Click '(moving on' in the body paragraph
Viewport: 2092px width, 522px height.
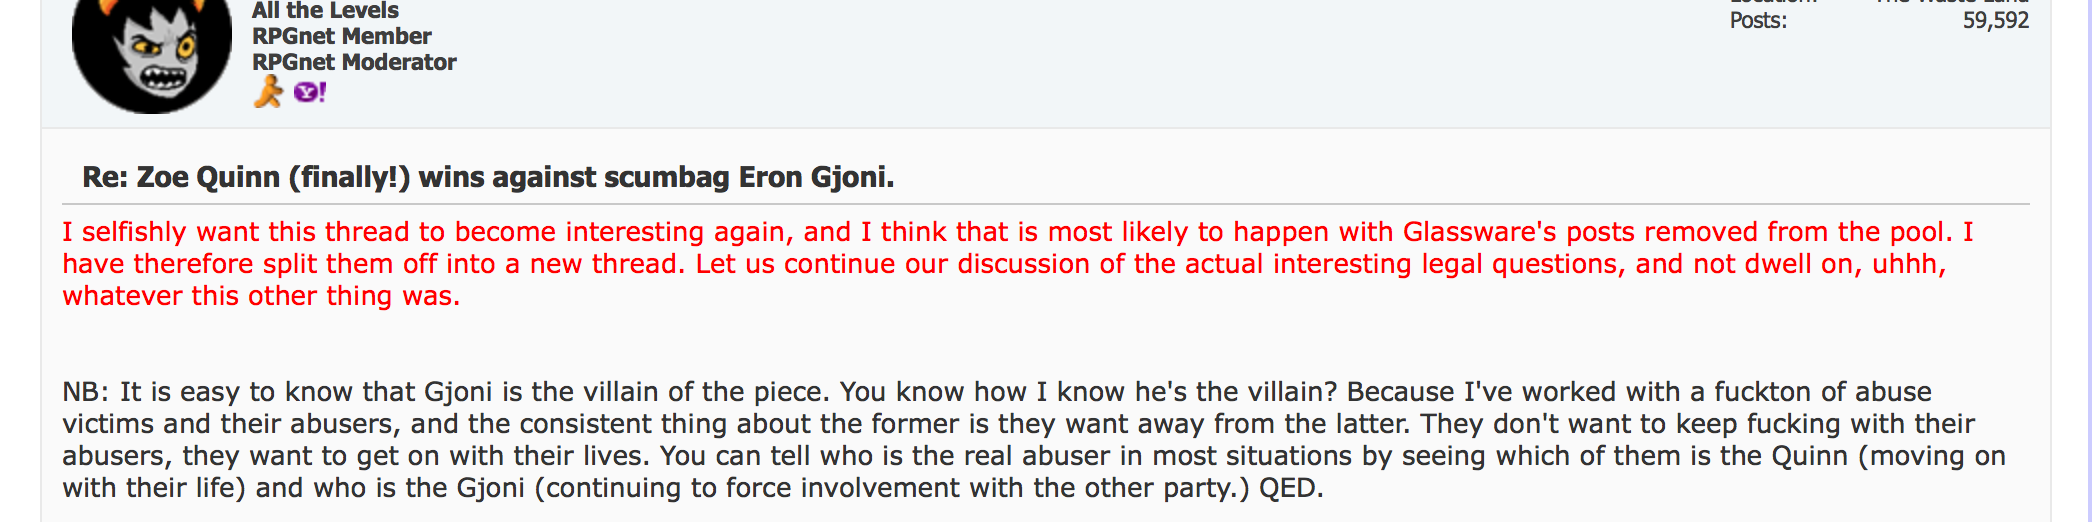click(x=1931, y=456)
